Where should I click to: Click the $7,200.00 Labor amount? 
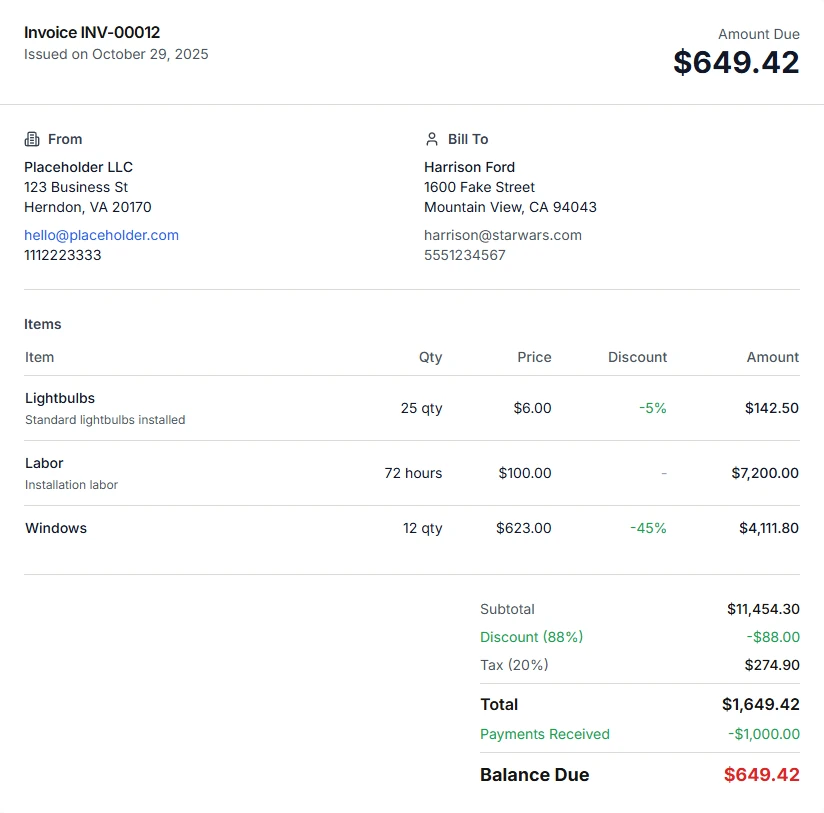pyautogui.click(x=765, y=473)
